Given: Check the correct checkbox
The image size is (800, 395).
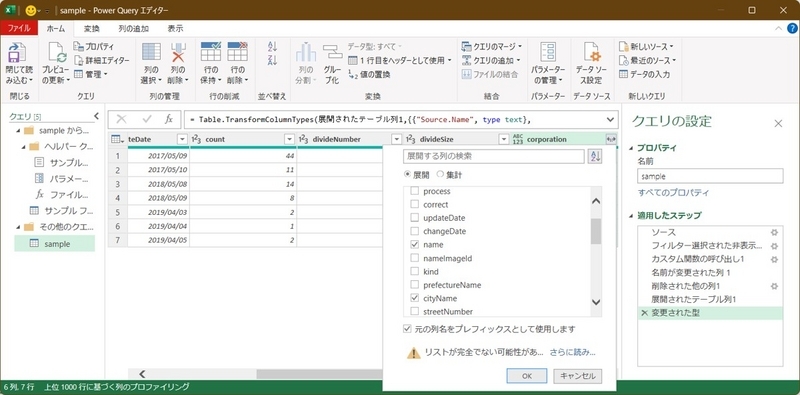Looking at the screenshot, I should tap(415, 205).
